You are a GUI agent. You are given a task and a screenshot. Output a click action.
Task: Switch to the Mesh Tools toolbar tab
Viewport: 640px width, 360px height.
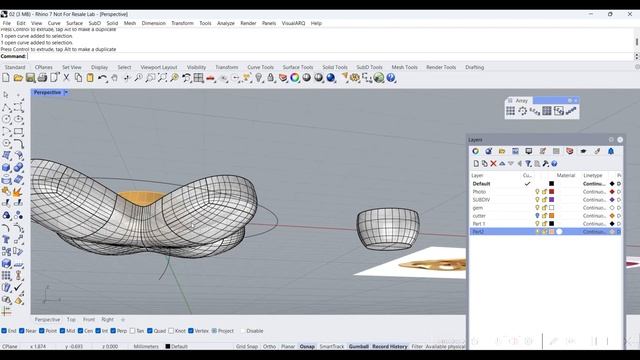(404, 67)
